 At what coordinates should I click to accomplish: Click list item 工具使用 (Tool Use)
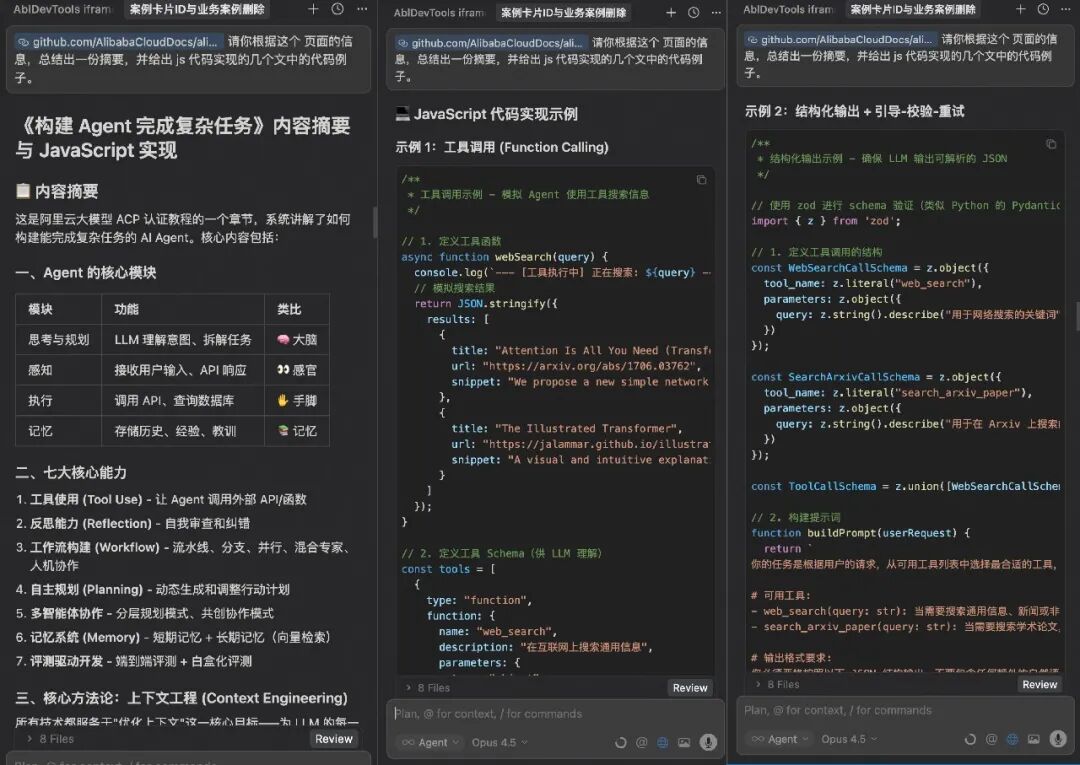pos(161,499)
